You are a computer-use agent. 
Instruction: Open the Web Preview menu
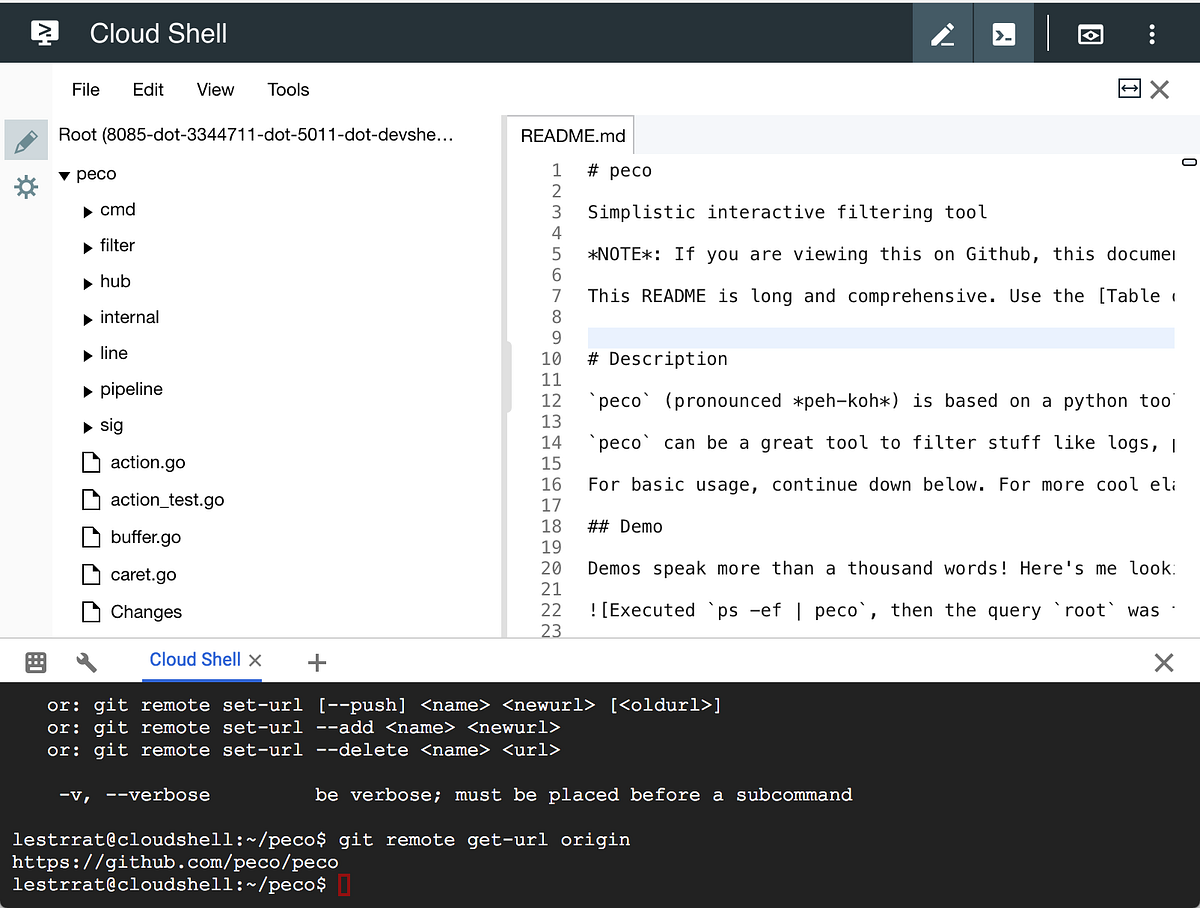point(1090,34)
